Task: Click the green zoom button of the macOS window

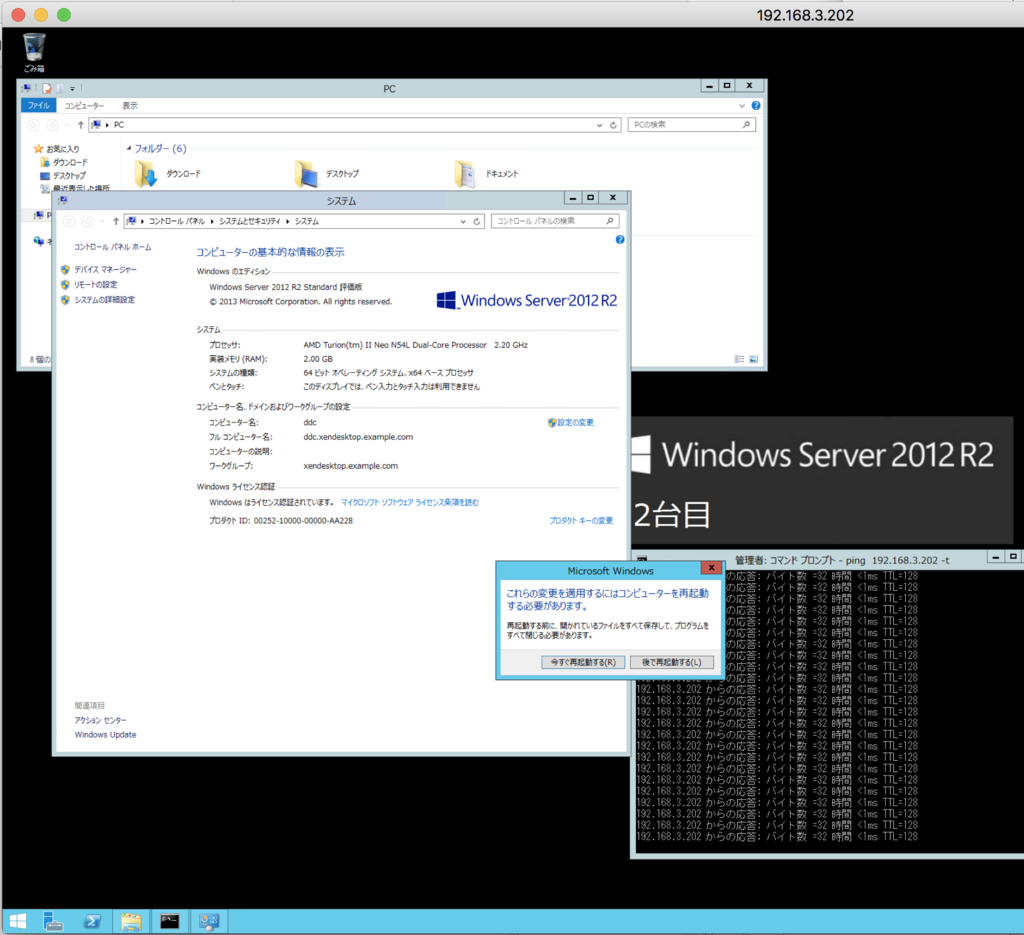Action: point(63,14)
